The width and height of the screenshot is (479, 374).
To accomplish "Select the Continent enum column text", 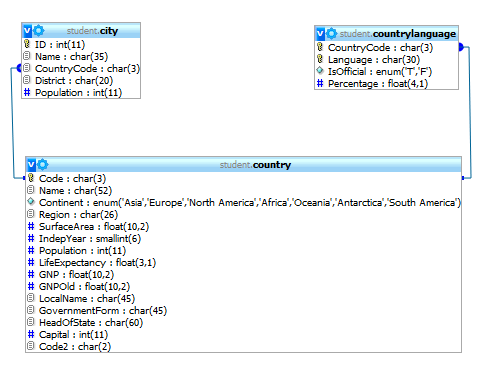I will point(250,203).
